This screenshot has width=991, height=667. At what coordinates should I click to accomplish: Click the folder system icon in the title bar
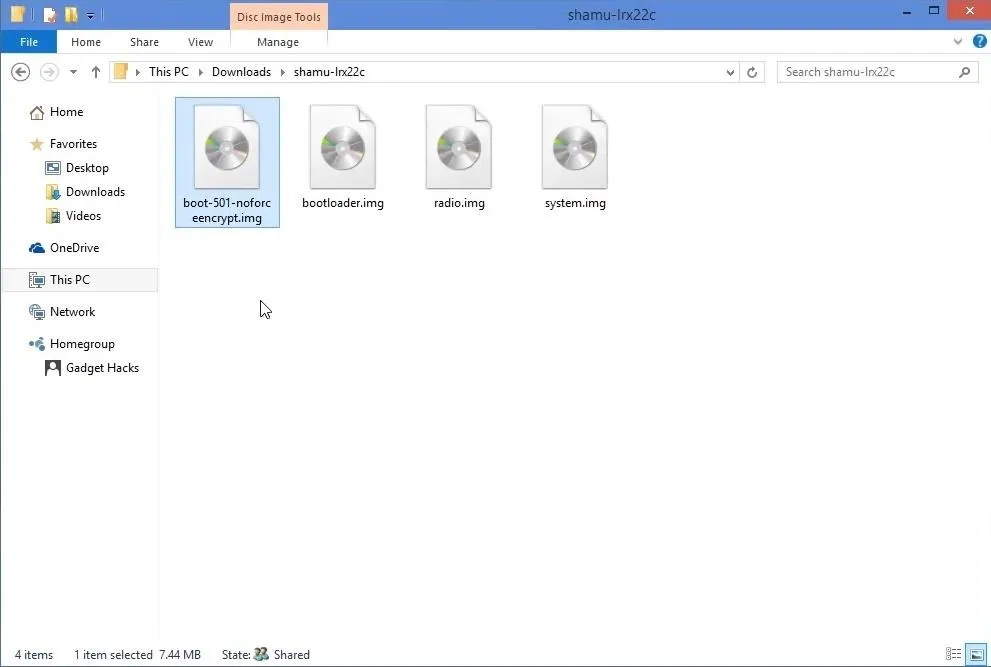click(x=17, y=14)
